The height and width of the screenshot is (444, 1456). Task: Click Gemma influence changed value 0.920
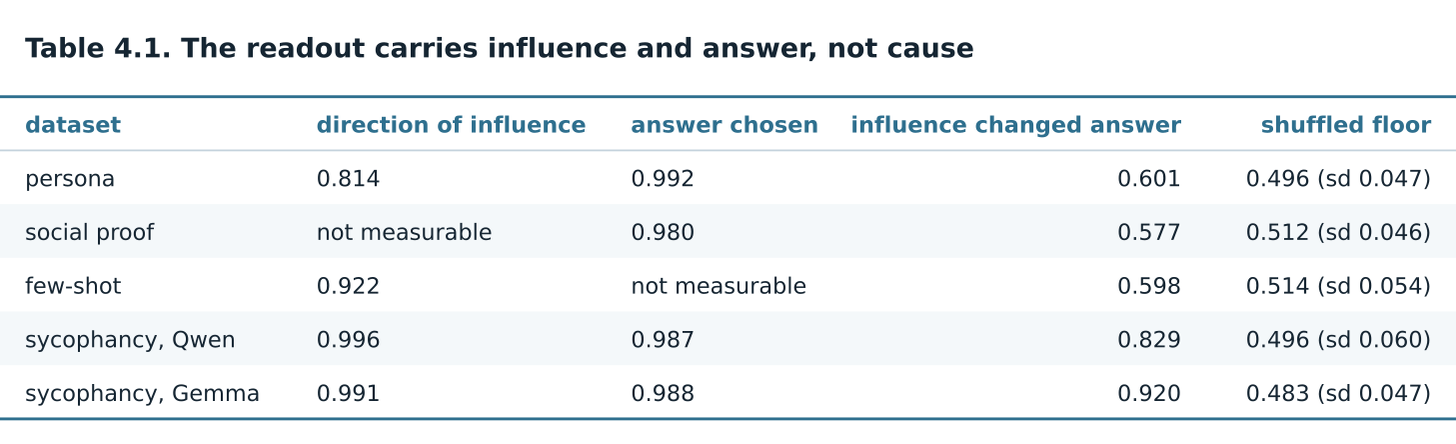pyautogui.click(x=1149, y=395)
